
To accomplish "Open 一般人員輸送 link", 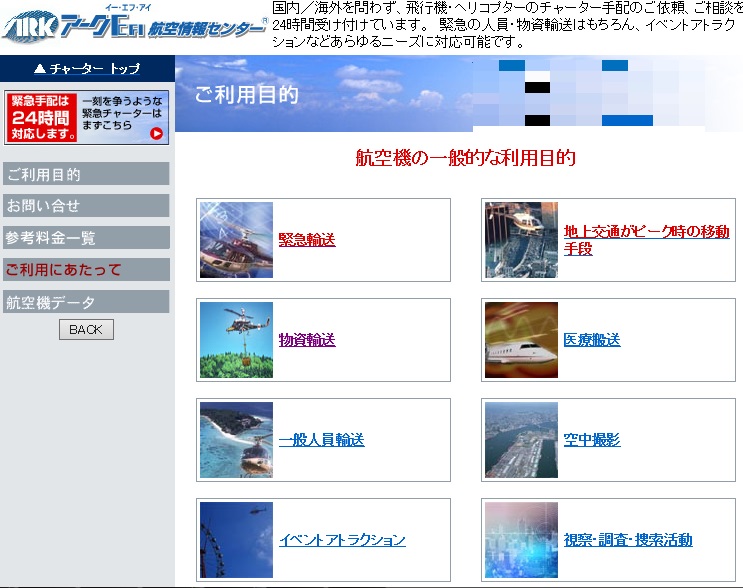I will [322, 440].
